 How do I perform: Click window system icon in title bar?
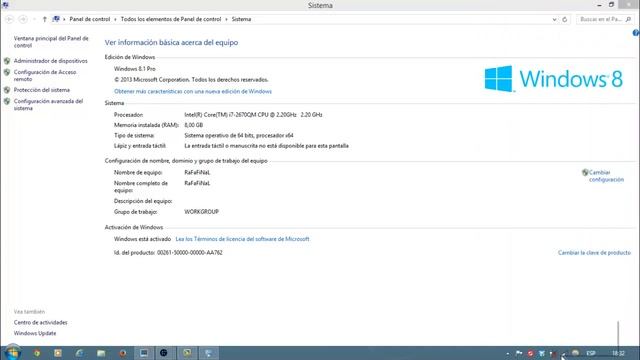(5, 5)
